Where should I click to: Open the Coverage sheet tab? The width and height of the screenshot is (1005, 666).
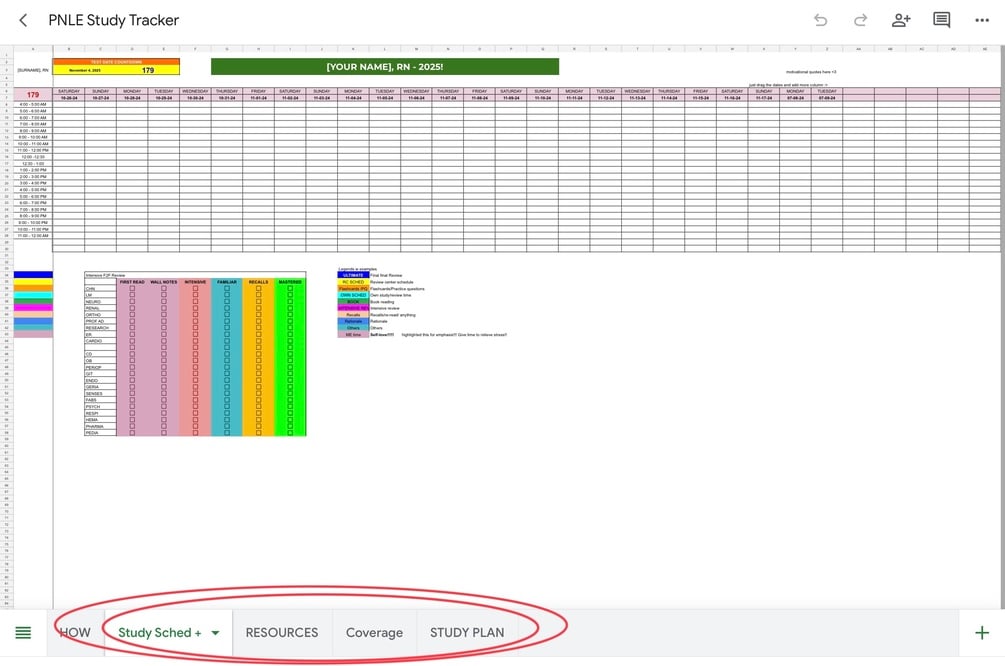pyautogui.click(x=374, y=633)
